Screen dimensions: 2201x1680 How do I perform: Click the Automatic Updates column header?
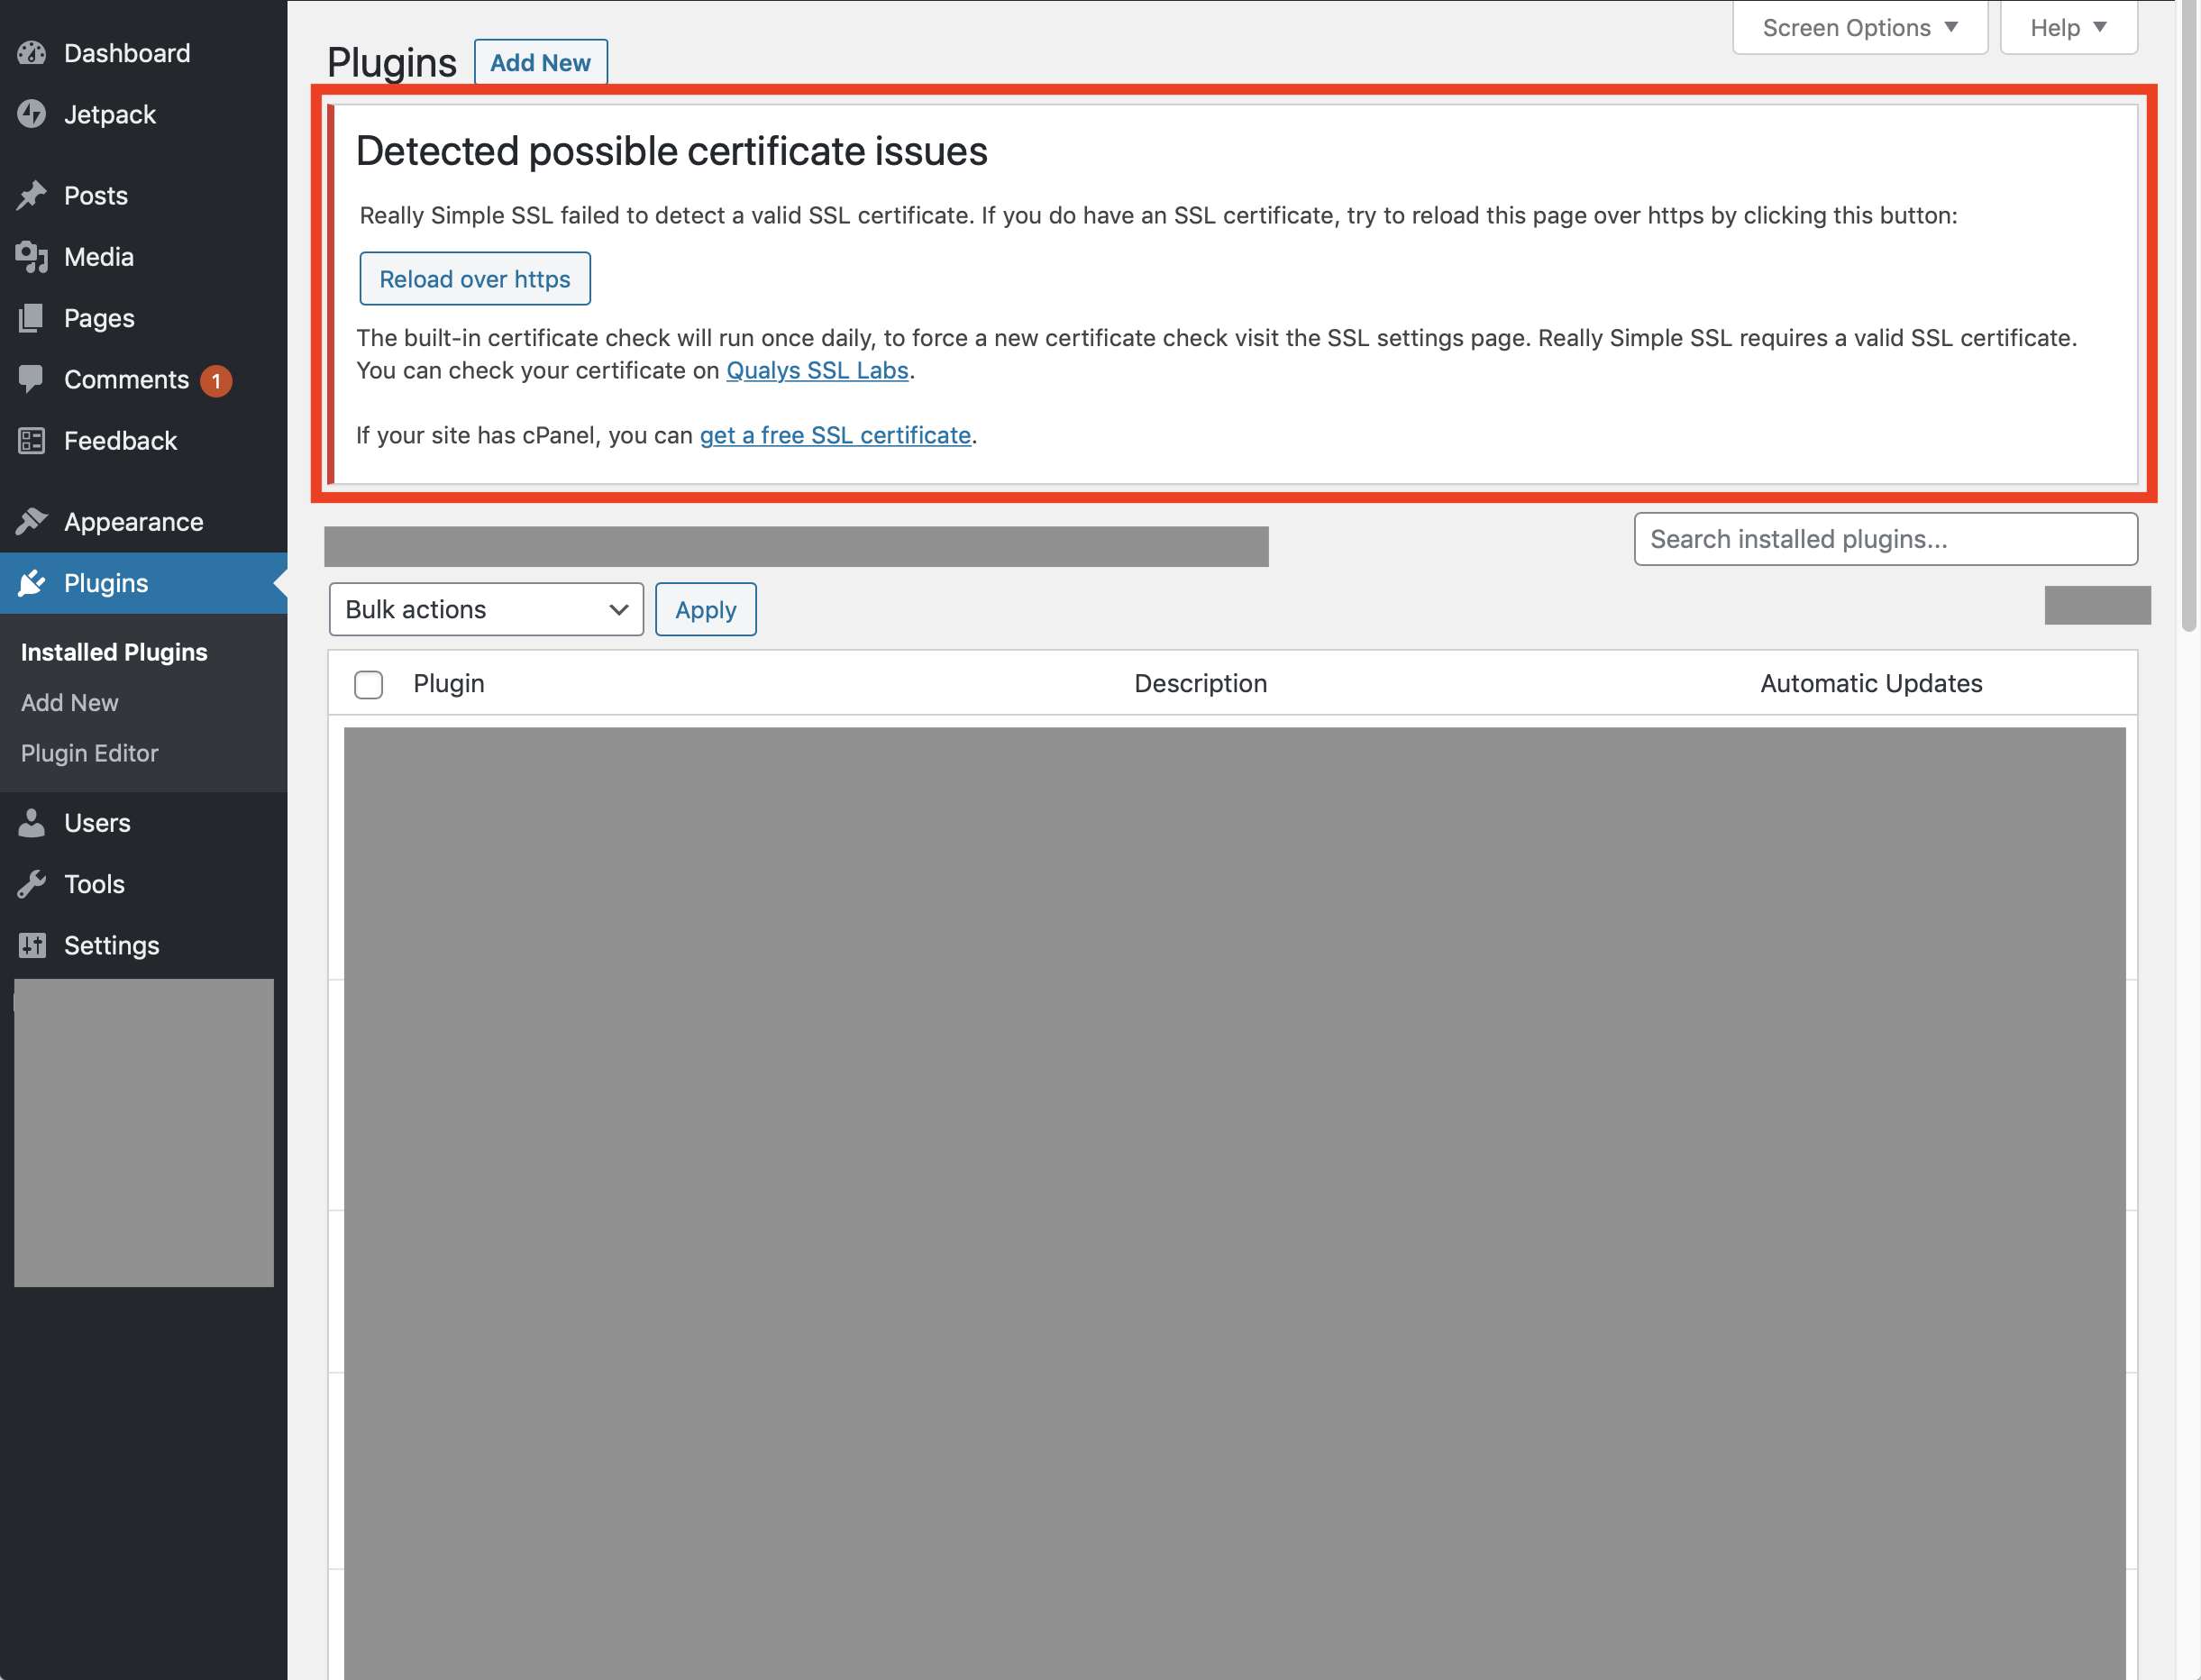pos(1871,683)
